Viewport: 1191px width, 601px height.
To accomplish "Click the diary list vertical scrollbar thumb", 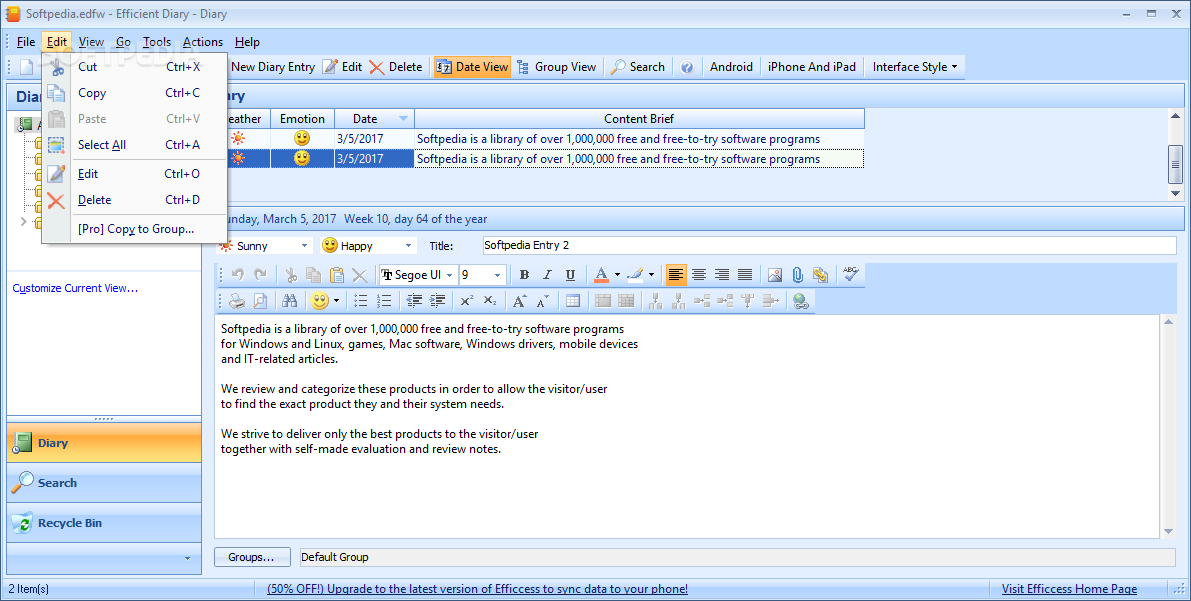I will pyautogui.click(x=1176, y=164).
